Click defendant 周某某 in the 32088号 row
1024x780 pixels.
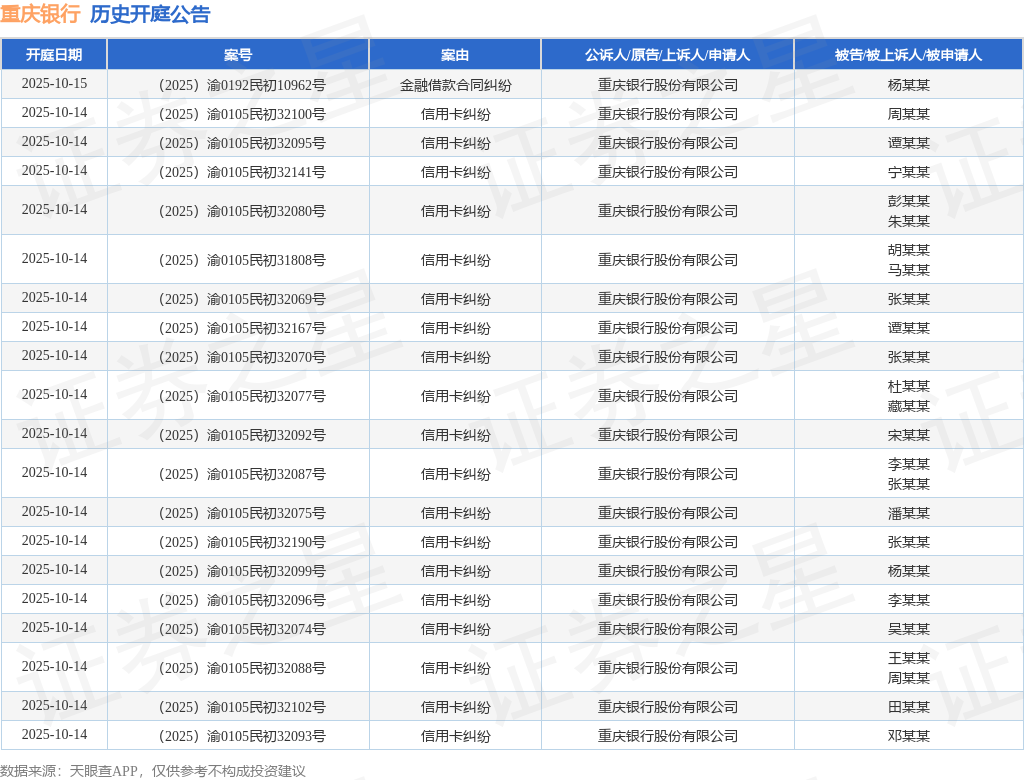pyautogui.click(x=908, y=678)
